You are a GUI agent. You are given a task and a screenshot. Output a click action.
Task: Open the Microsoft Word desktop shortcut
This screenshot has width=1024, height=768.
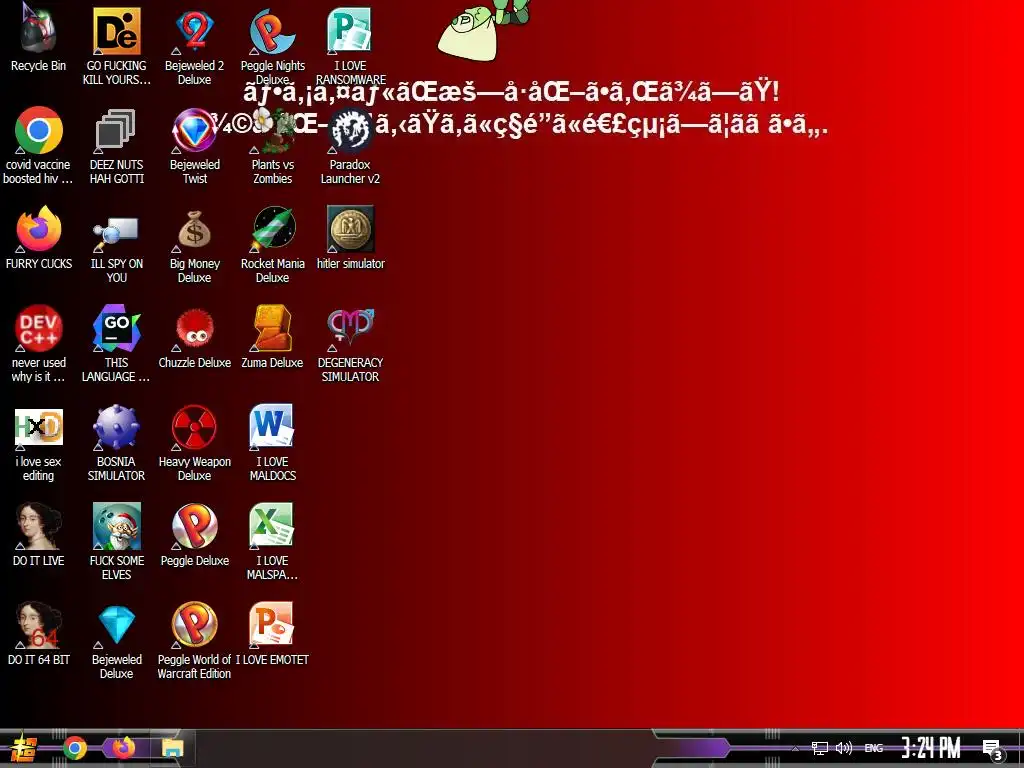pyautogui.click(x=272, y=442)
